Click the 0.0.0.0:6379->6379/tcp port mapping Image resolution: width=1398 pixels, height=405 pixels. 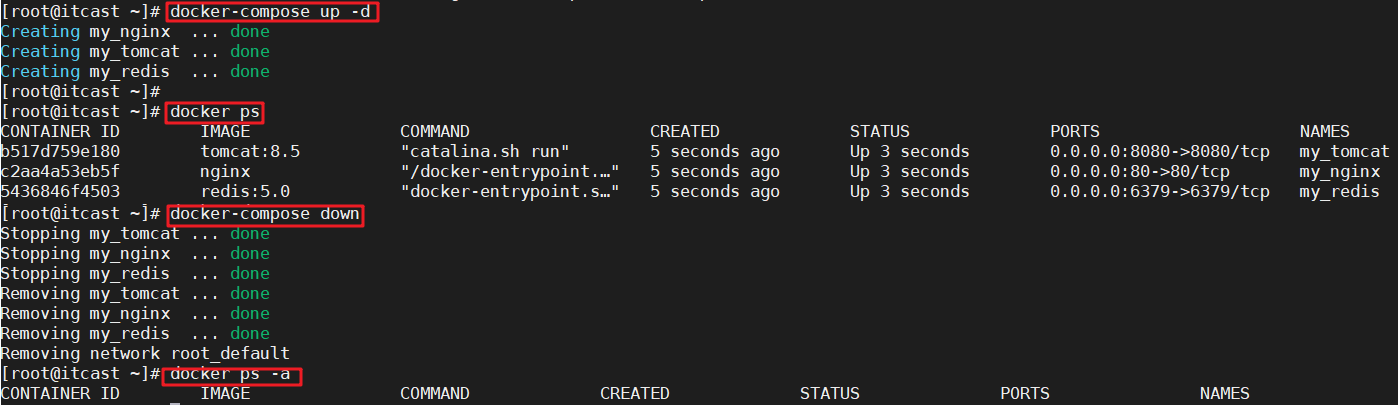(1159, 192)
